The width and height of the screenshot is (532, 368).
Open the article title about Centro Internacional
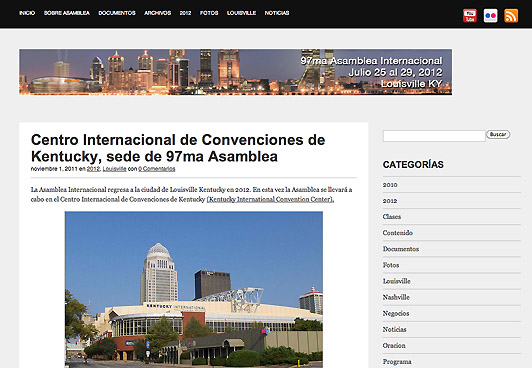[178, 148]
